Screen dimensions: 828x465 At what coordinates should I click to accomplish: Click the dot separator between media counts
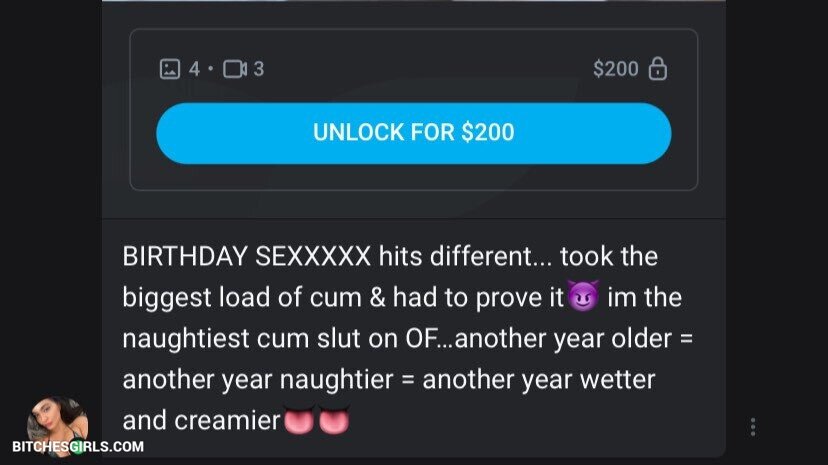[x=211, y=69]
